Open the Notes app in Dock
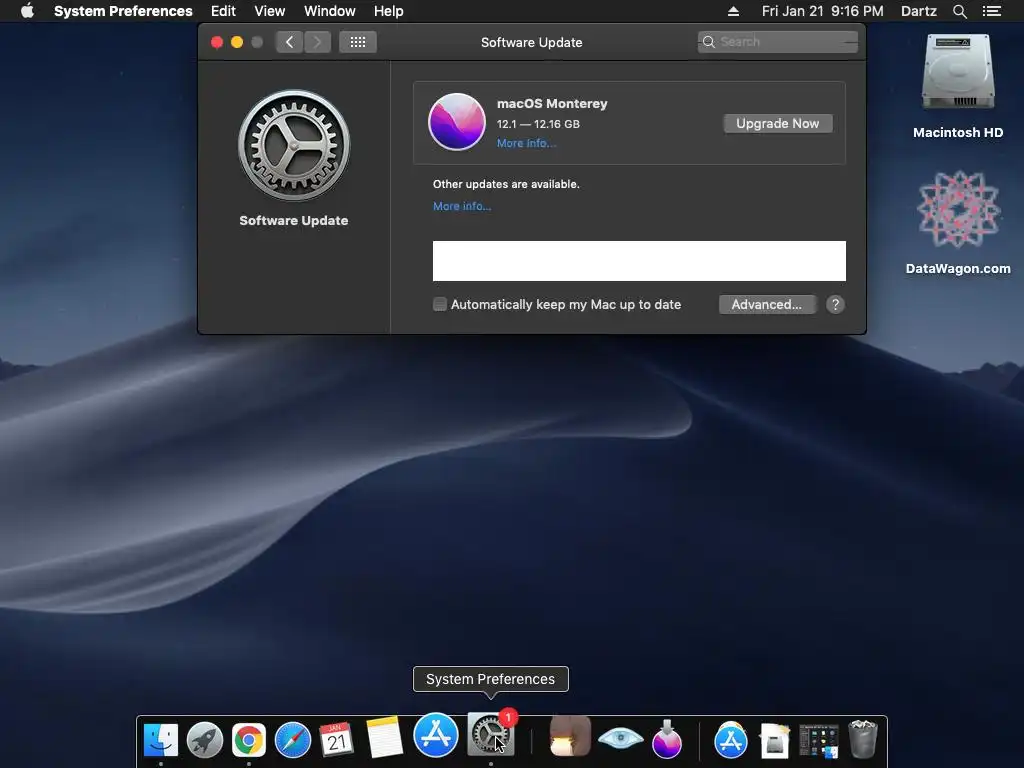The image size is (1024, 768). pos(385,737)
